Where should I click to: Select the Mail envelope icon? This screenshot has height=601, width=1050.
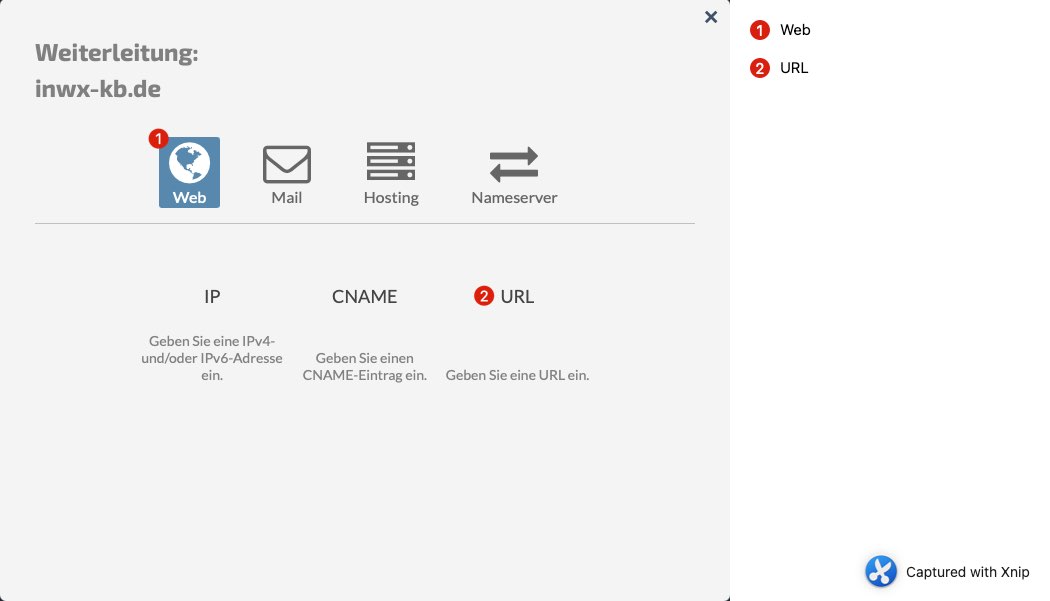pyautogui.click(x=287, y=164)
